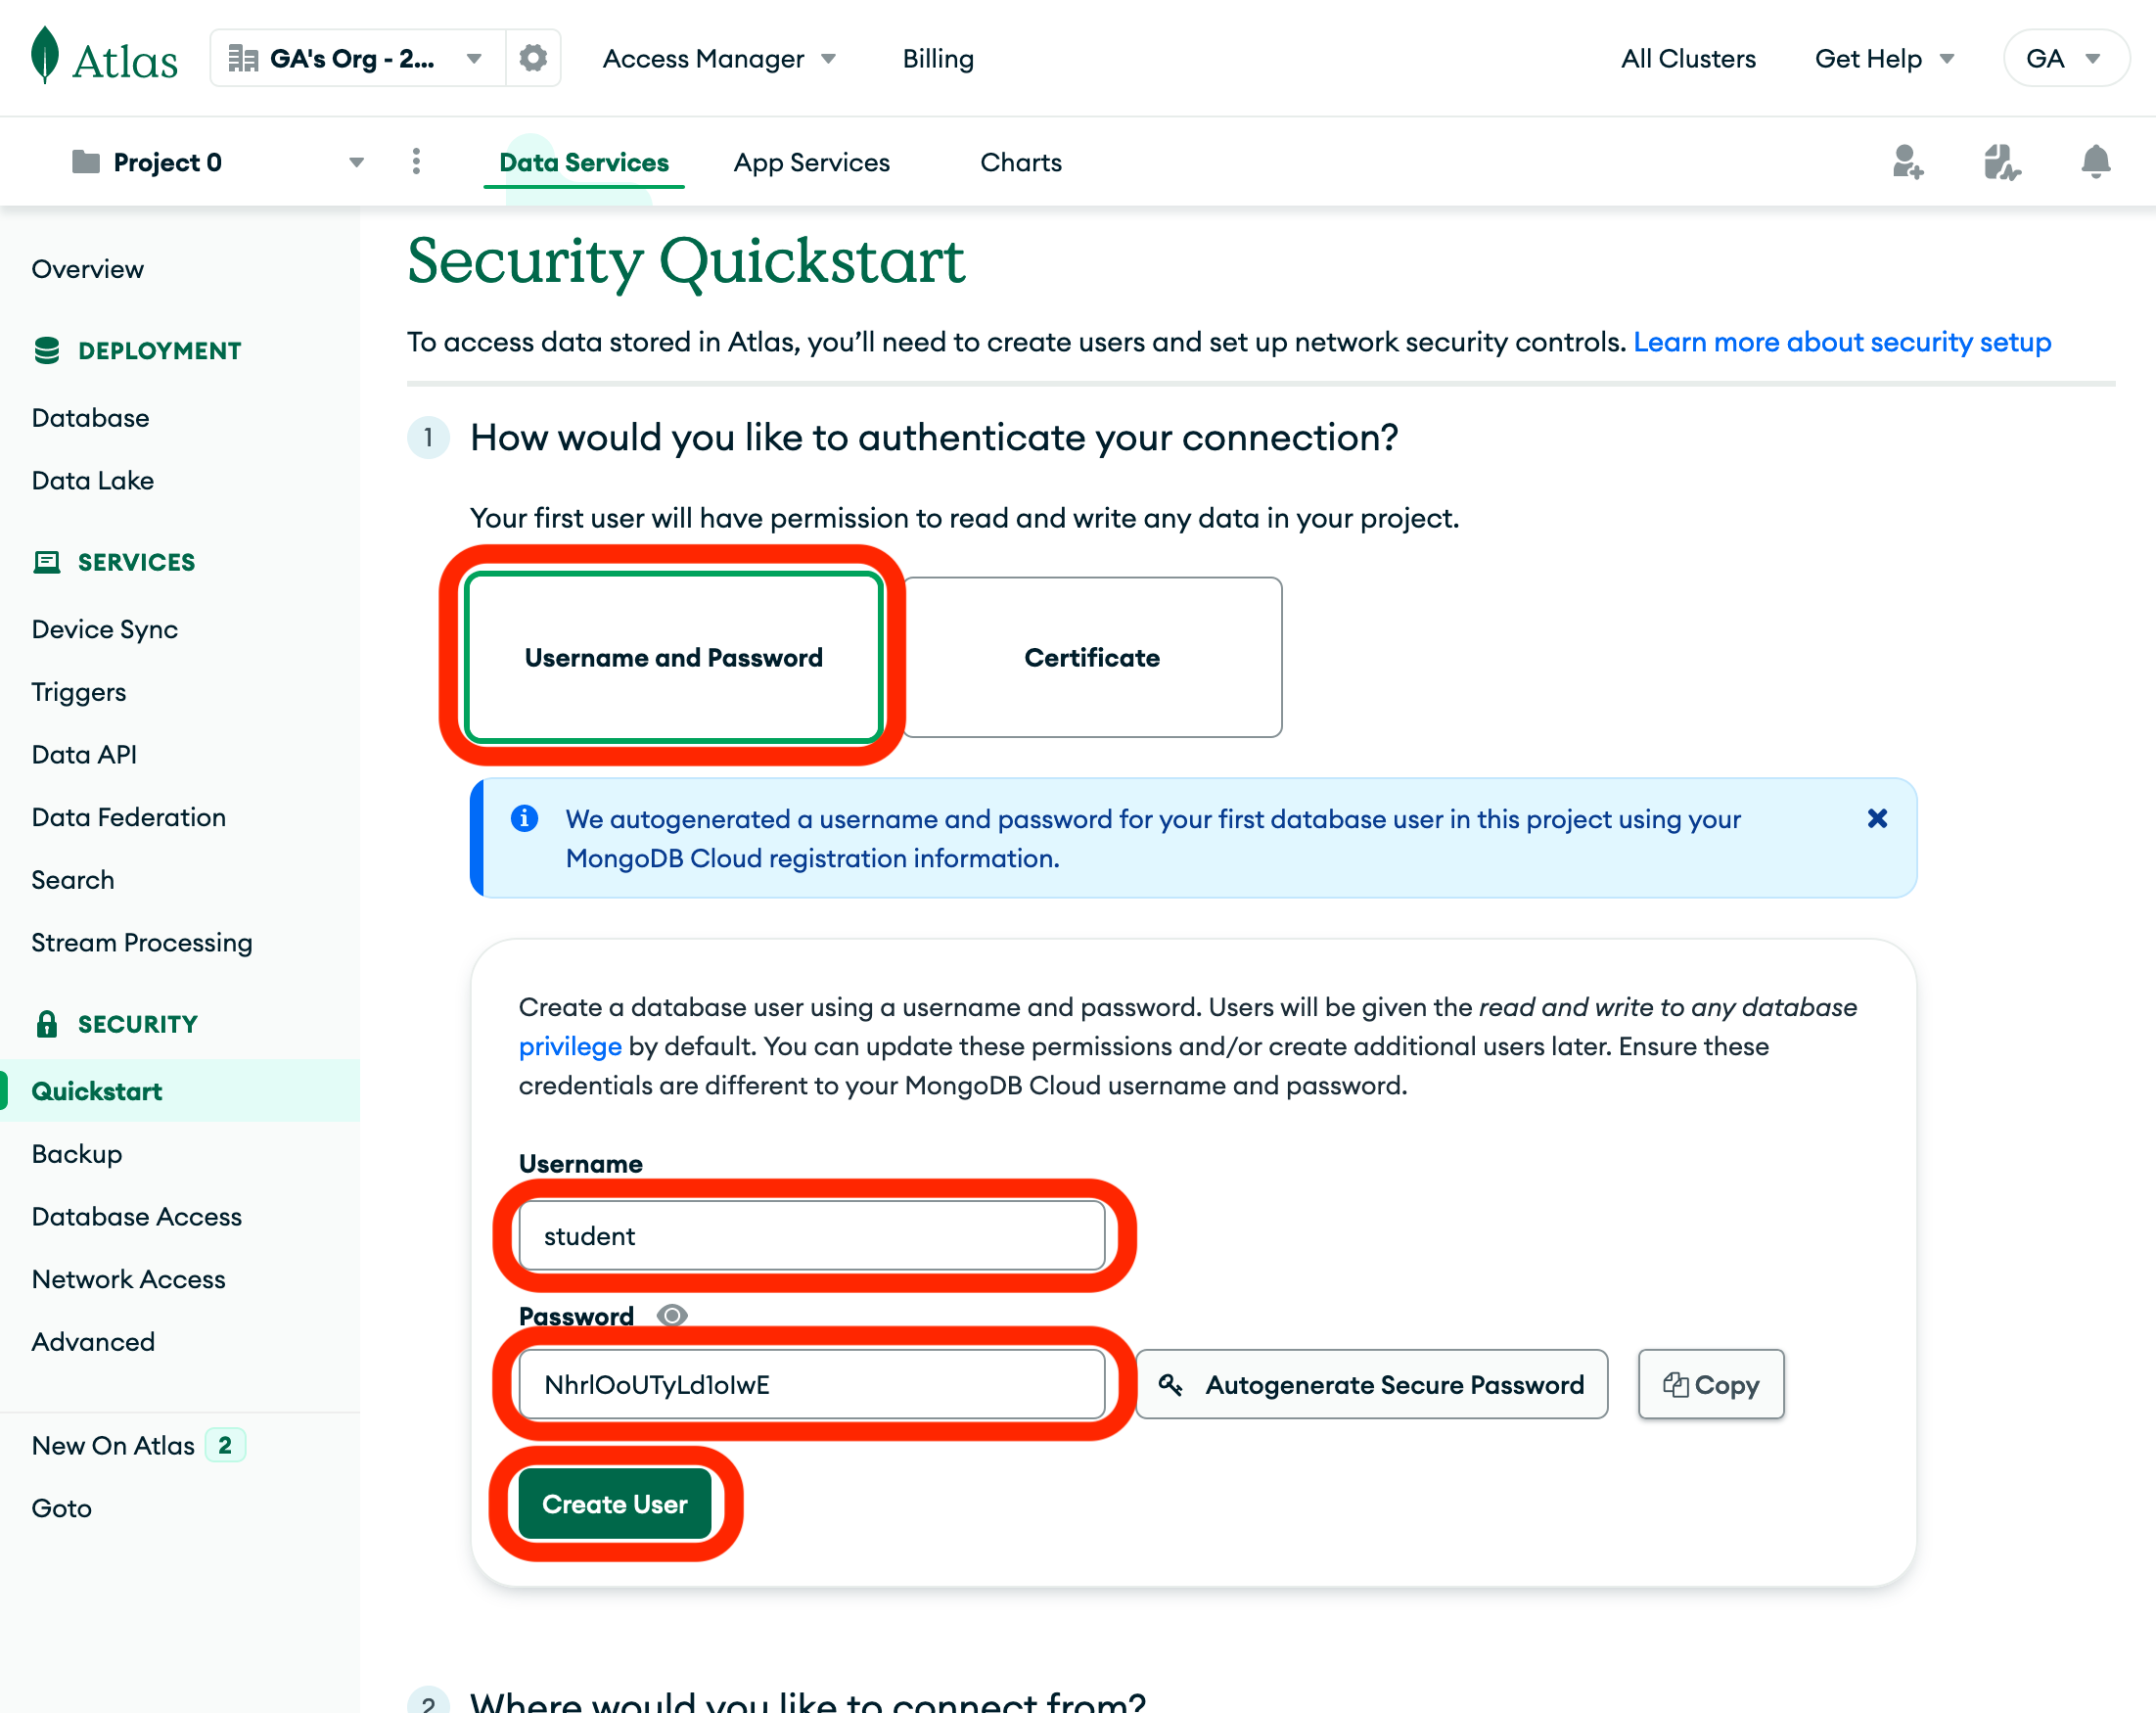Open the Get Help menu
This screenshot has height=1713, width=2156.
pyautogui.click(x=1883, y=59)
